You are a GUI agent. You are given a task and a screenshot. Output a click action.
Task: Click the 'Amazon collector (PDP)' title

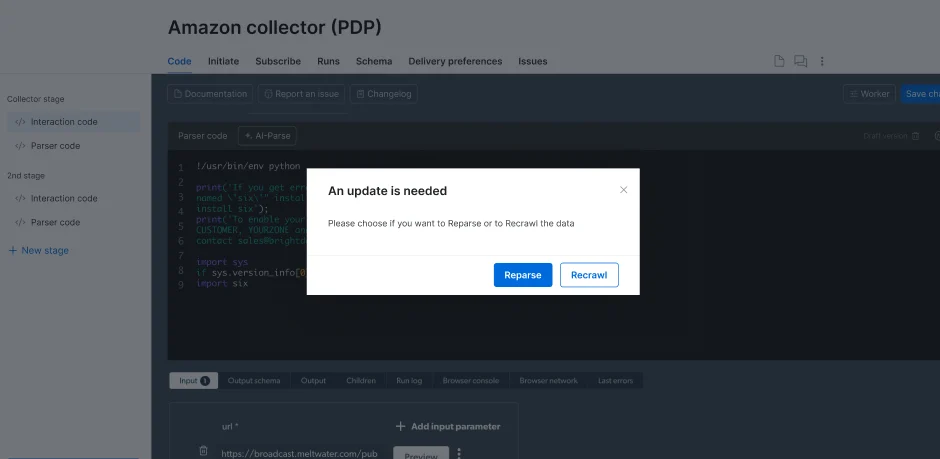point(275,28)
